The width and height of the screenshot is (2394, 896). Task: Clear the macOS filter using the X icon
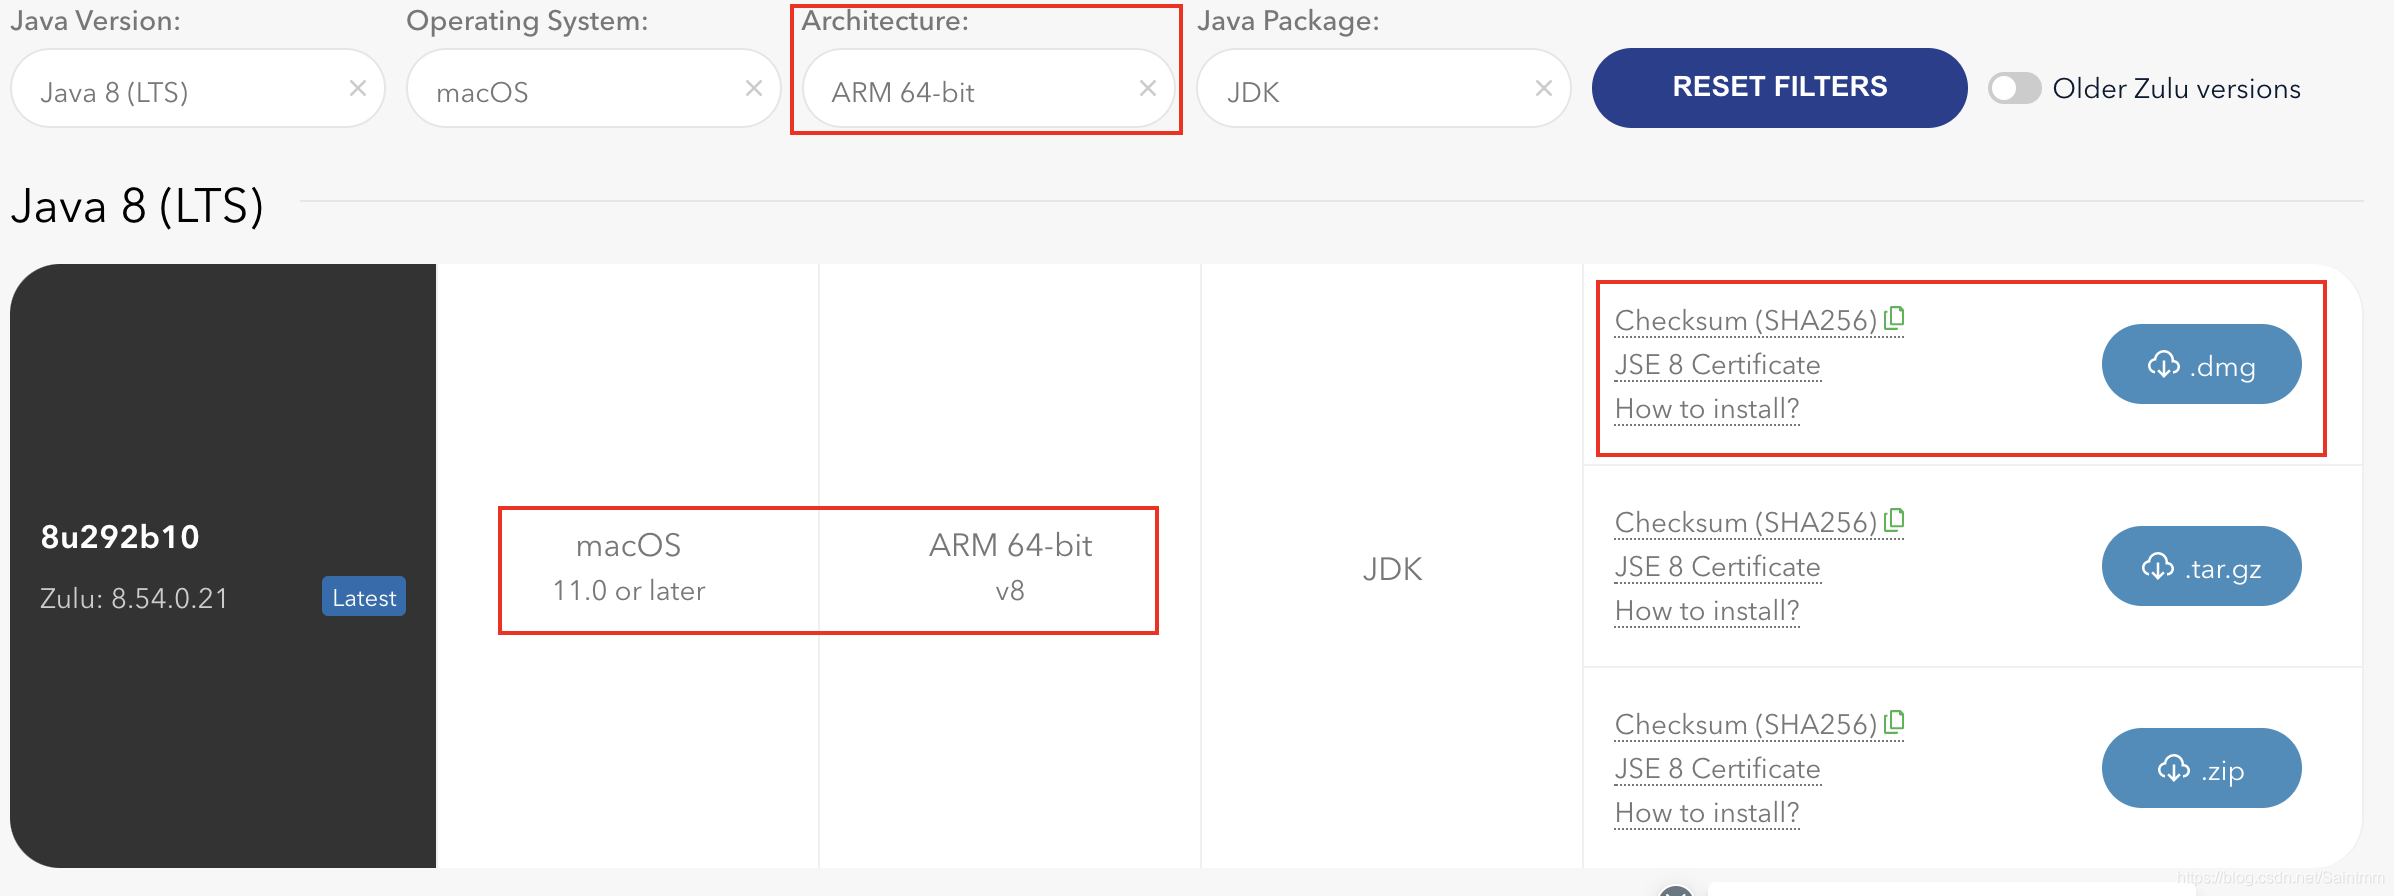pyautogui.click(x=754, y=88)
